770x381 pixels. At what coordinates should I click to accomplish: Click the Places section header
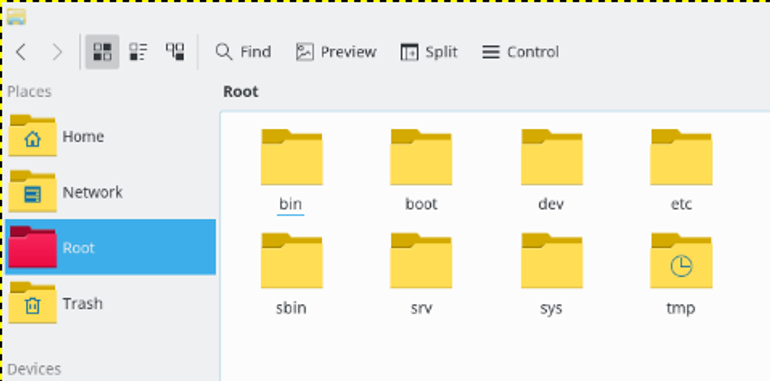[29, 91]
